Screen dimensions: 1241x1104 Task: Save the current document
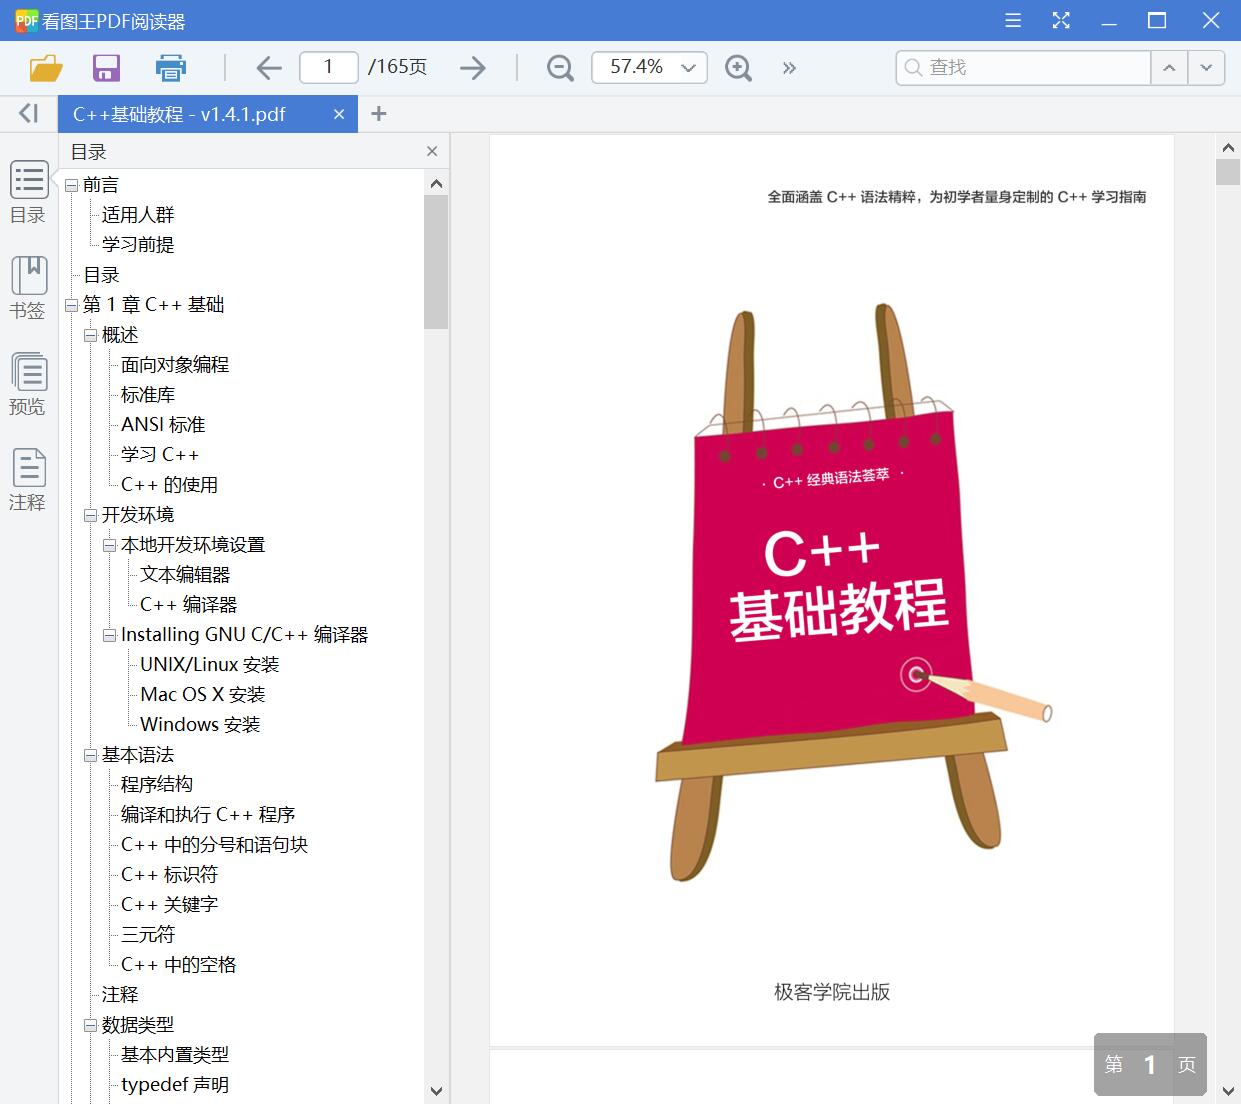click(x=106, y=67)
